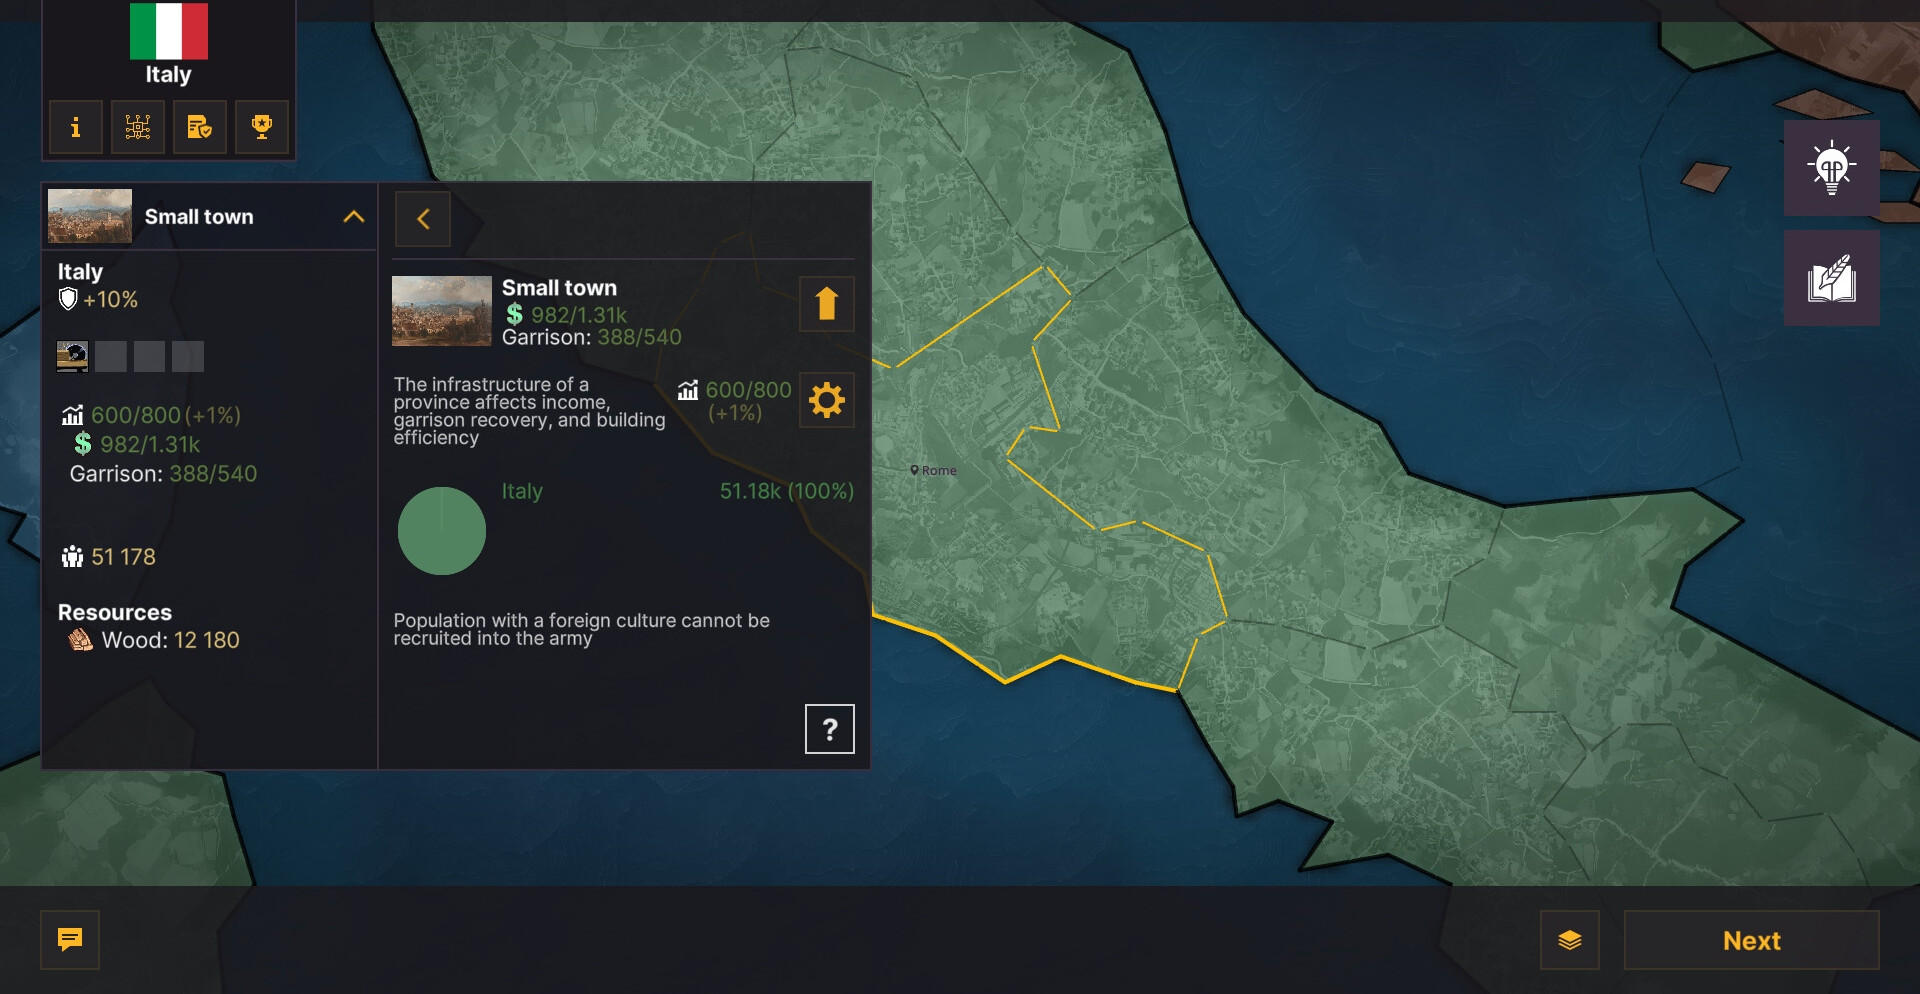The width and height of the screenshot is (1920, 994).
Task: Open the tasks checklist icon
Action: 200,127
